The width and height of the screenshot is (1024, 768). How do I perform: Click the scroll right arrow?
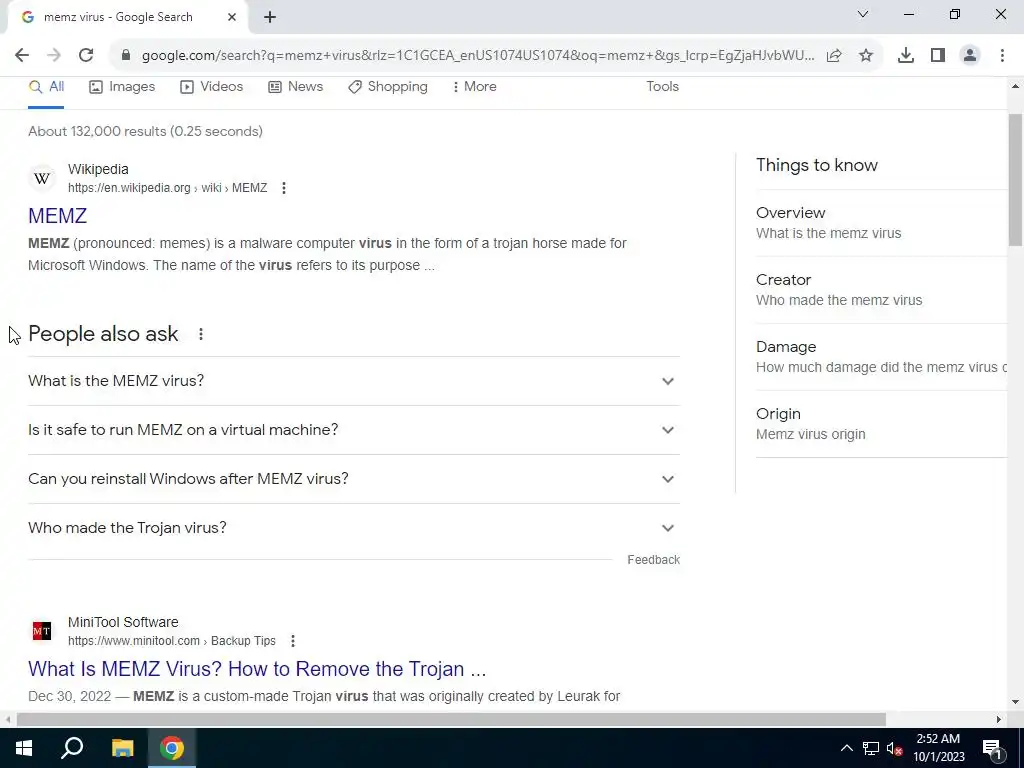[999, 719]
